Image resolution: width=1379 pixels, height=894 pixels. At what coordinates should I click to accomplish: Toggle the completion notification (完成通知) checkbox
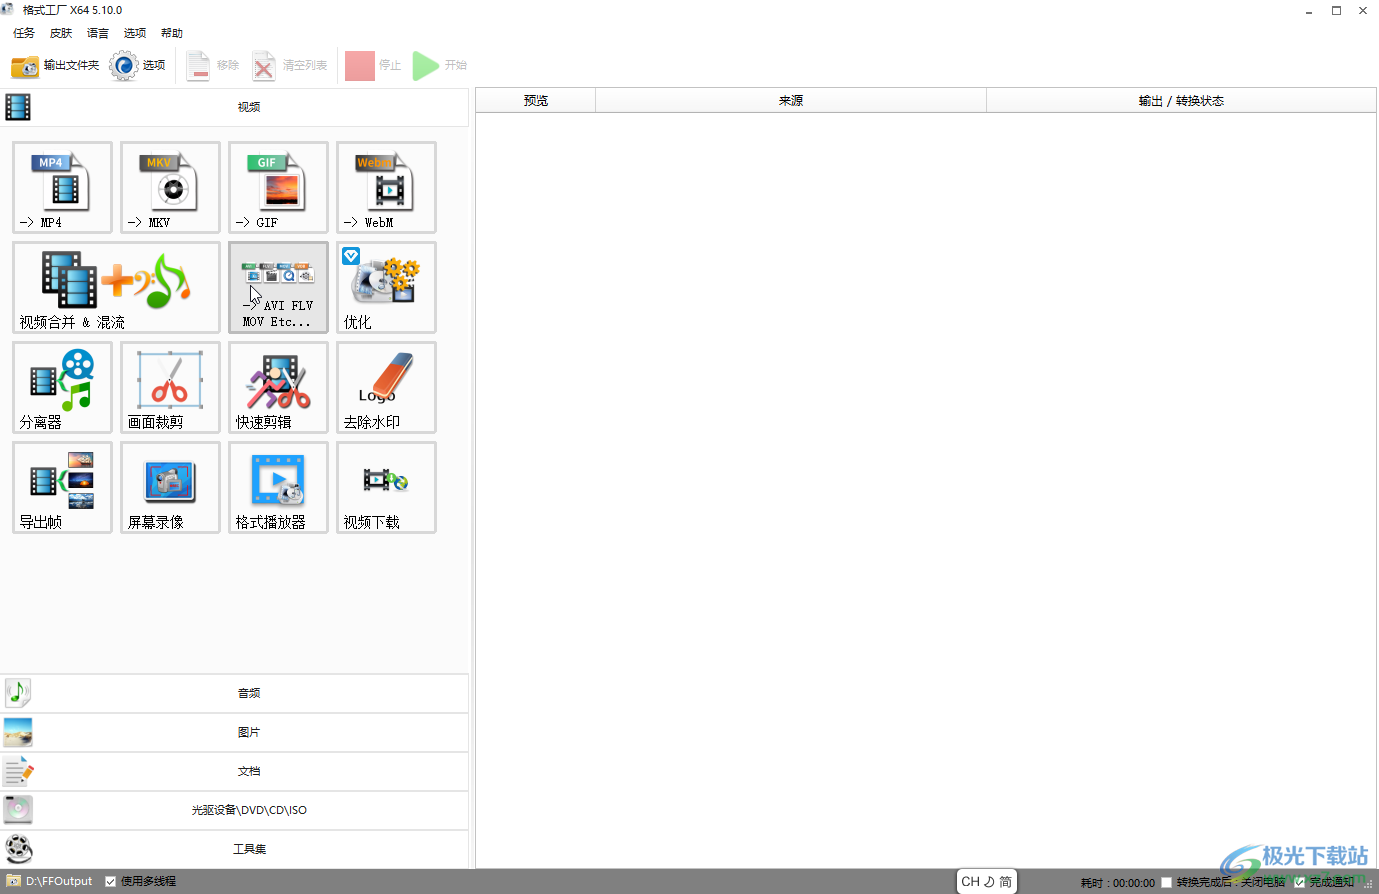click(1299, 882)
